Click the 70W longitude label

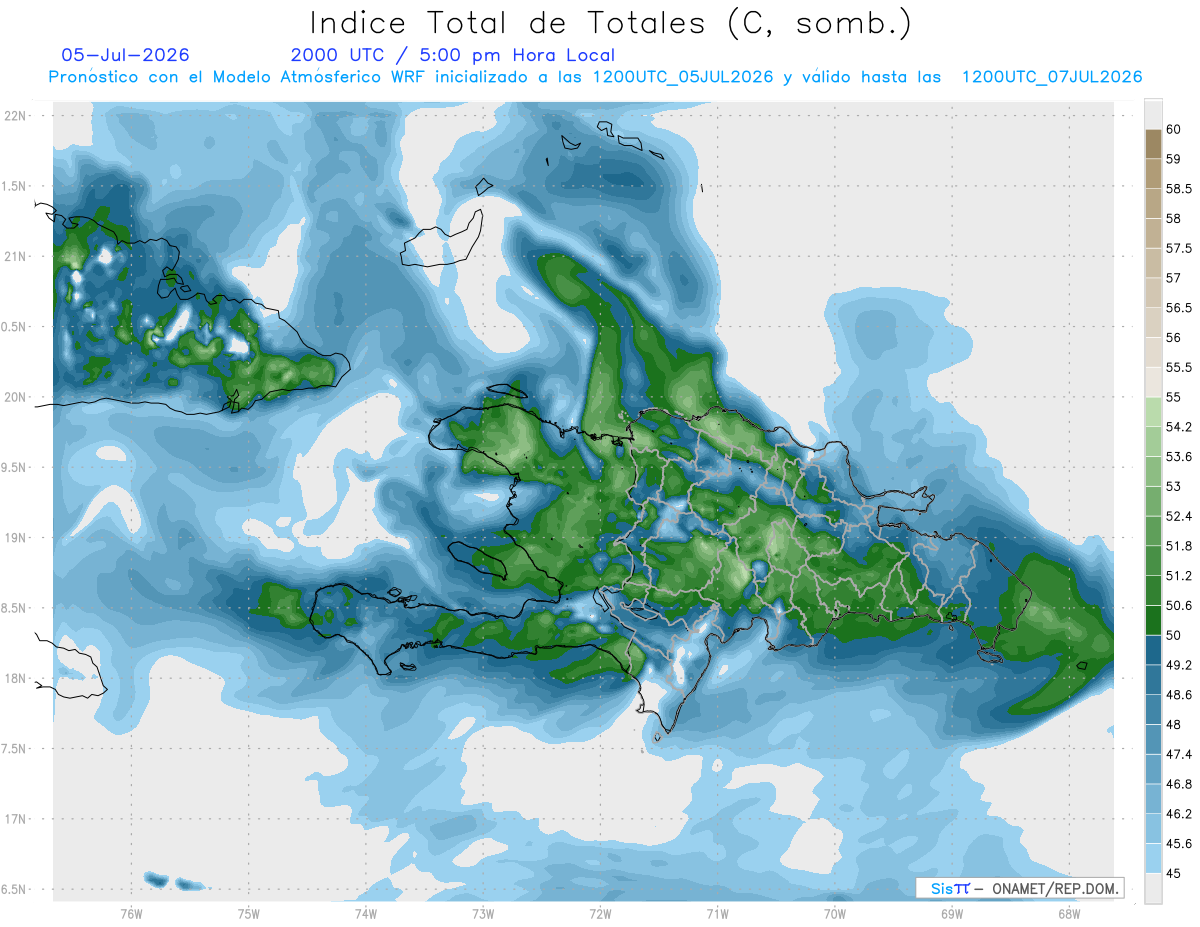(x=834, y=913)
